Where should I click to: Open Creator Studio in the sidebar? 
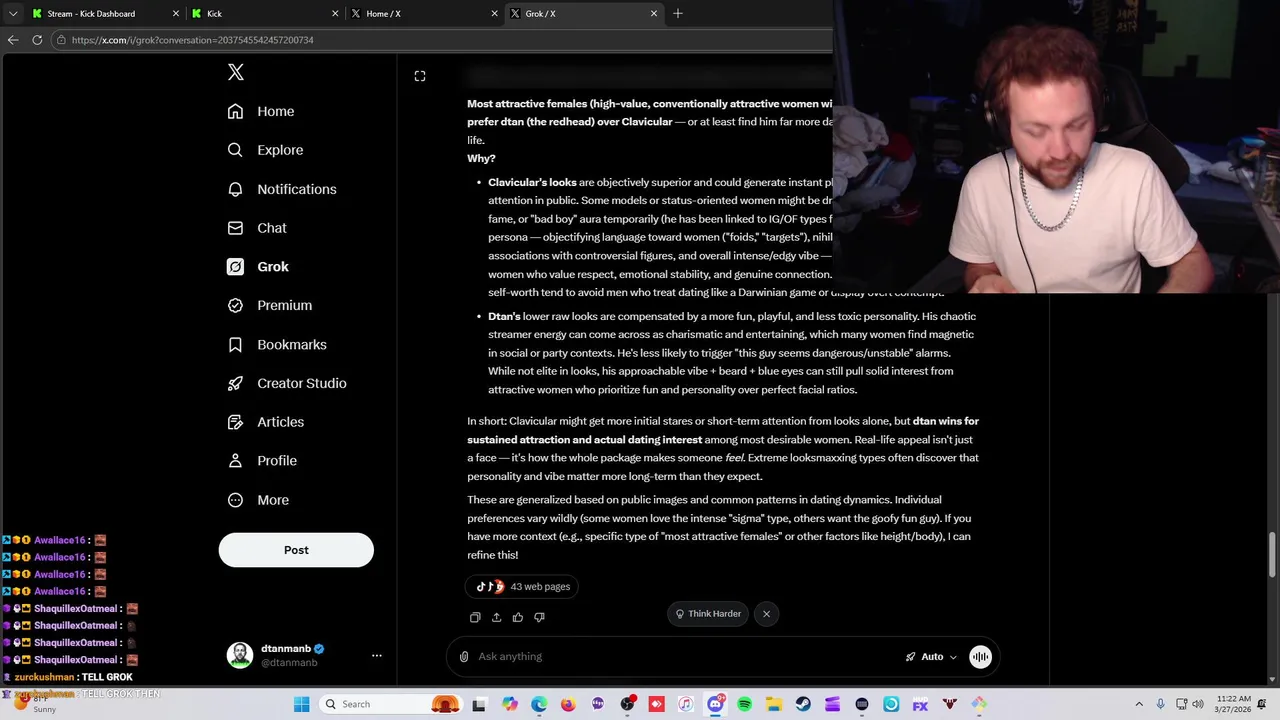287,383
